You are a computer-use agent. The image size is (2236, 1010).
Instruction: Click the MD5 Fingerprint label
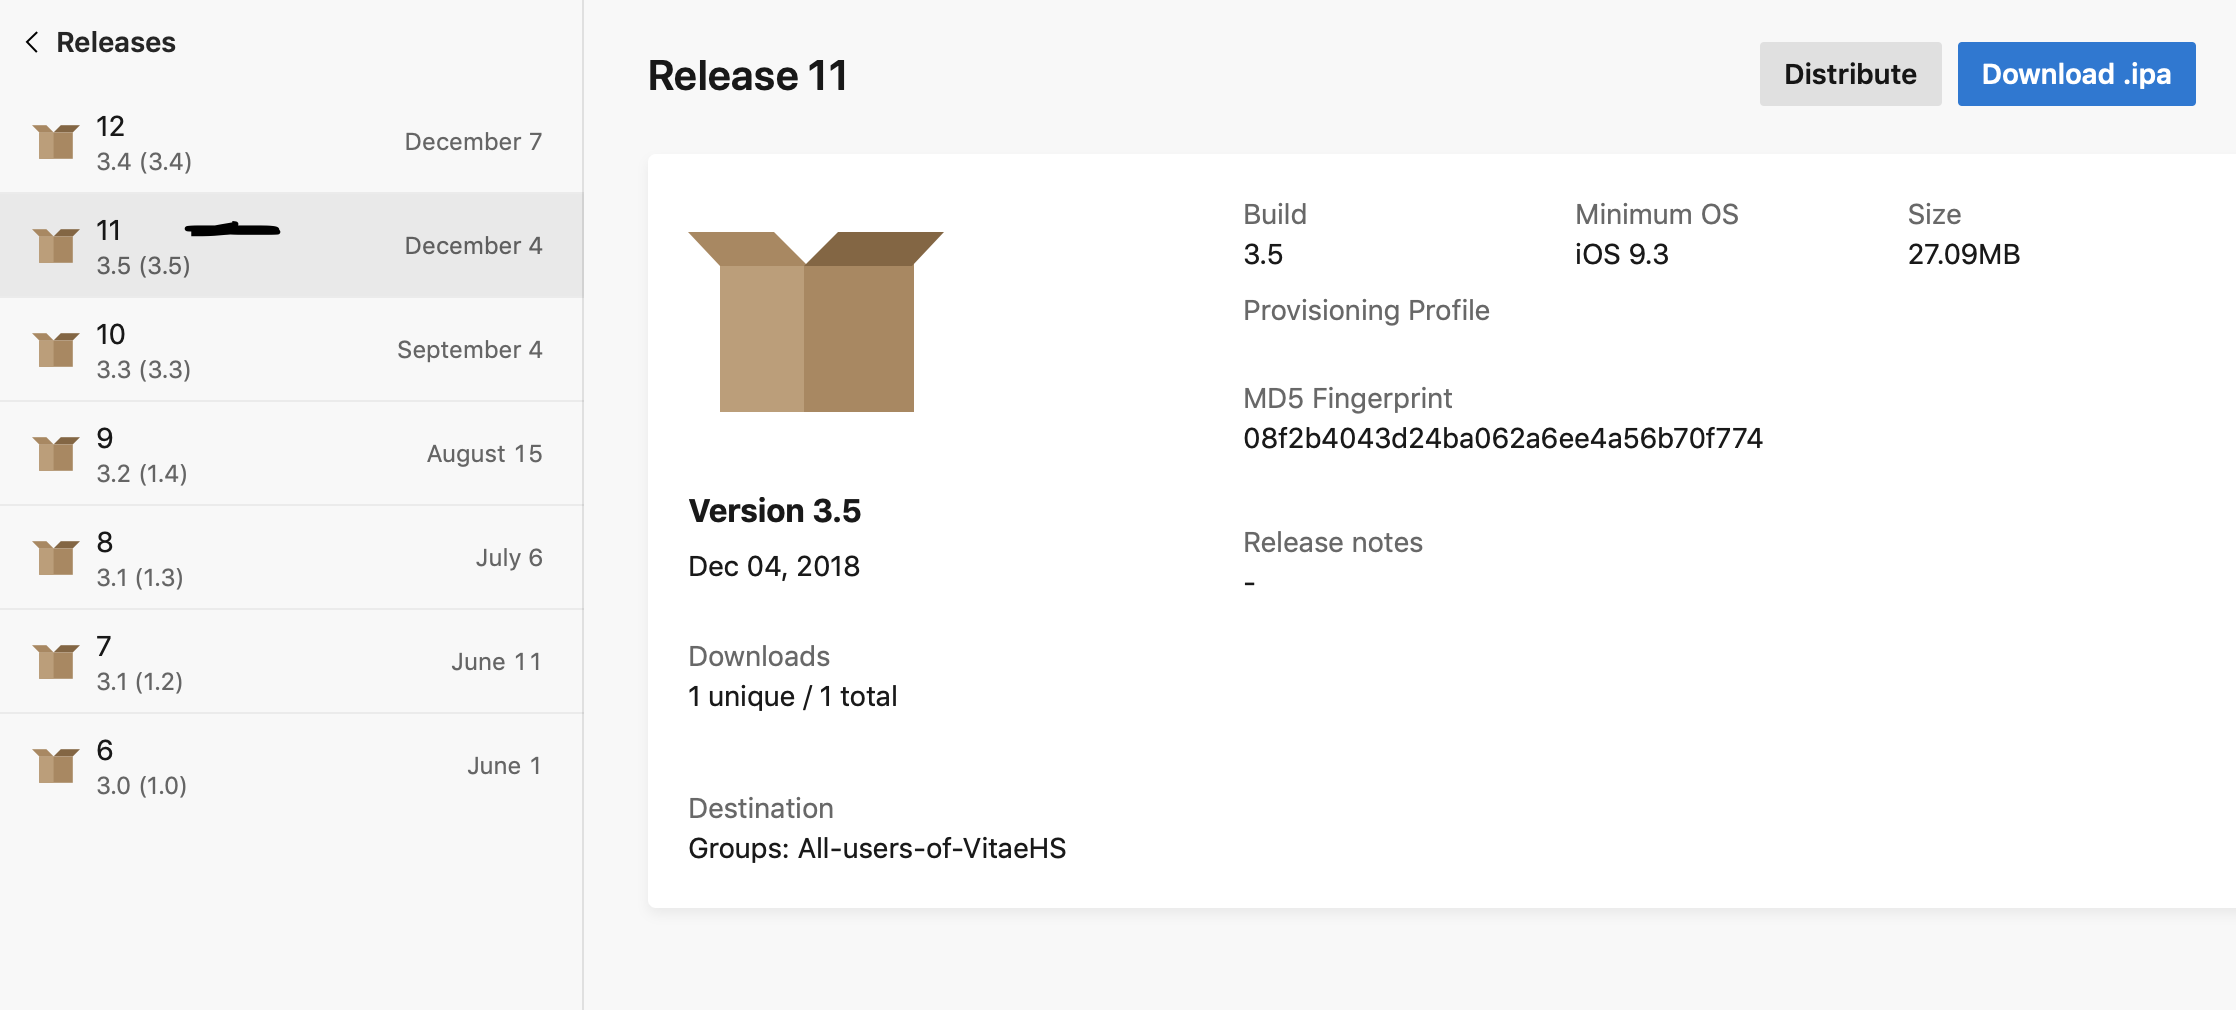coord(1347,398)
